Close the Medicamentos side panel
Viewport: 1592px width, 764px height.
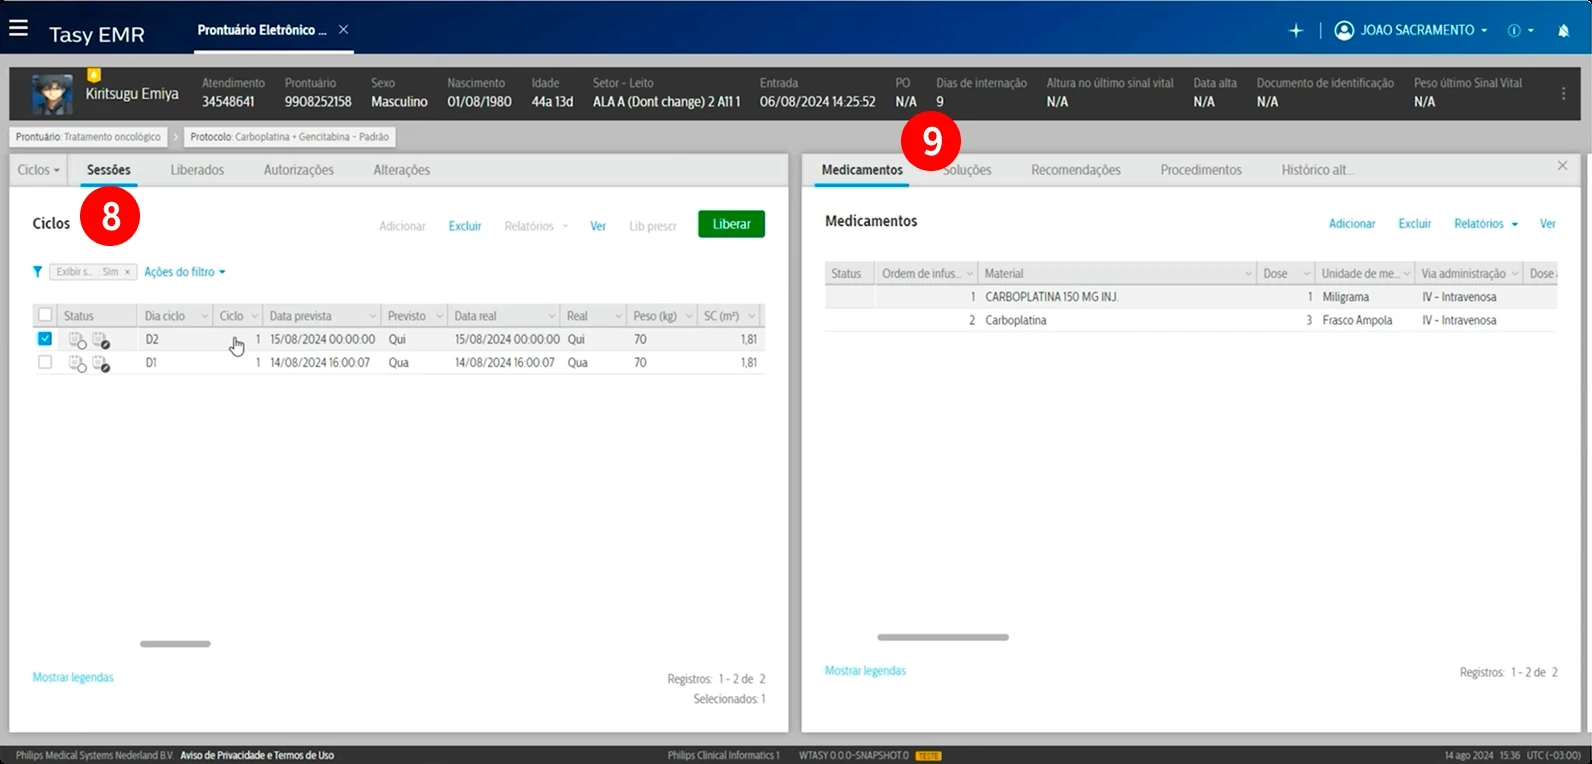pos(1562,166)
